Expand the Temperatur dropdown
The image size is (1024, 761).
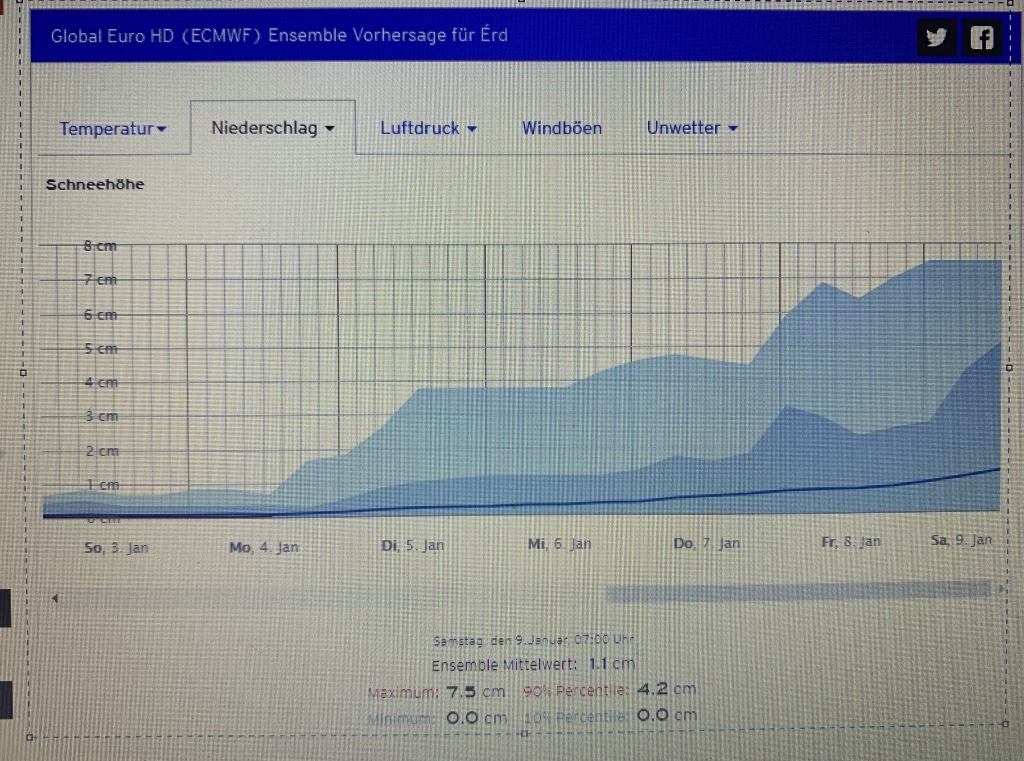click(113, 129)
